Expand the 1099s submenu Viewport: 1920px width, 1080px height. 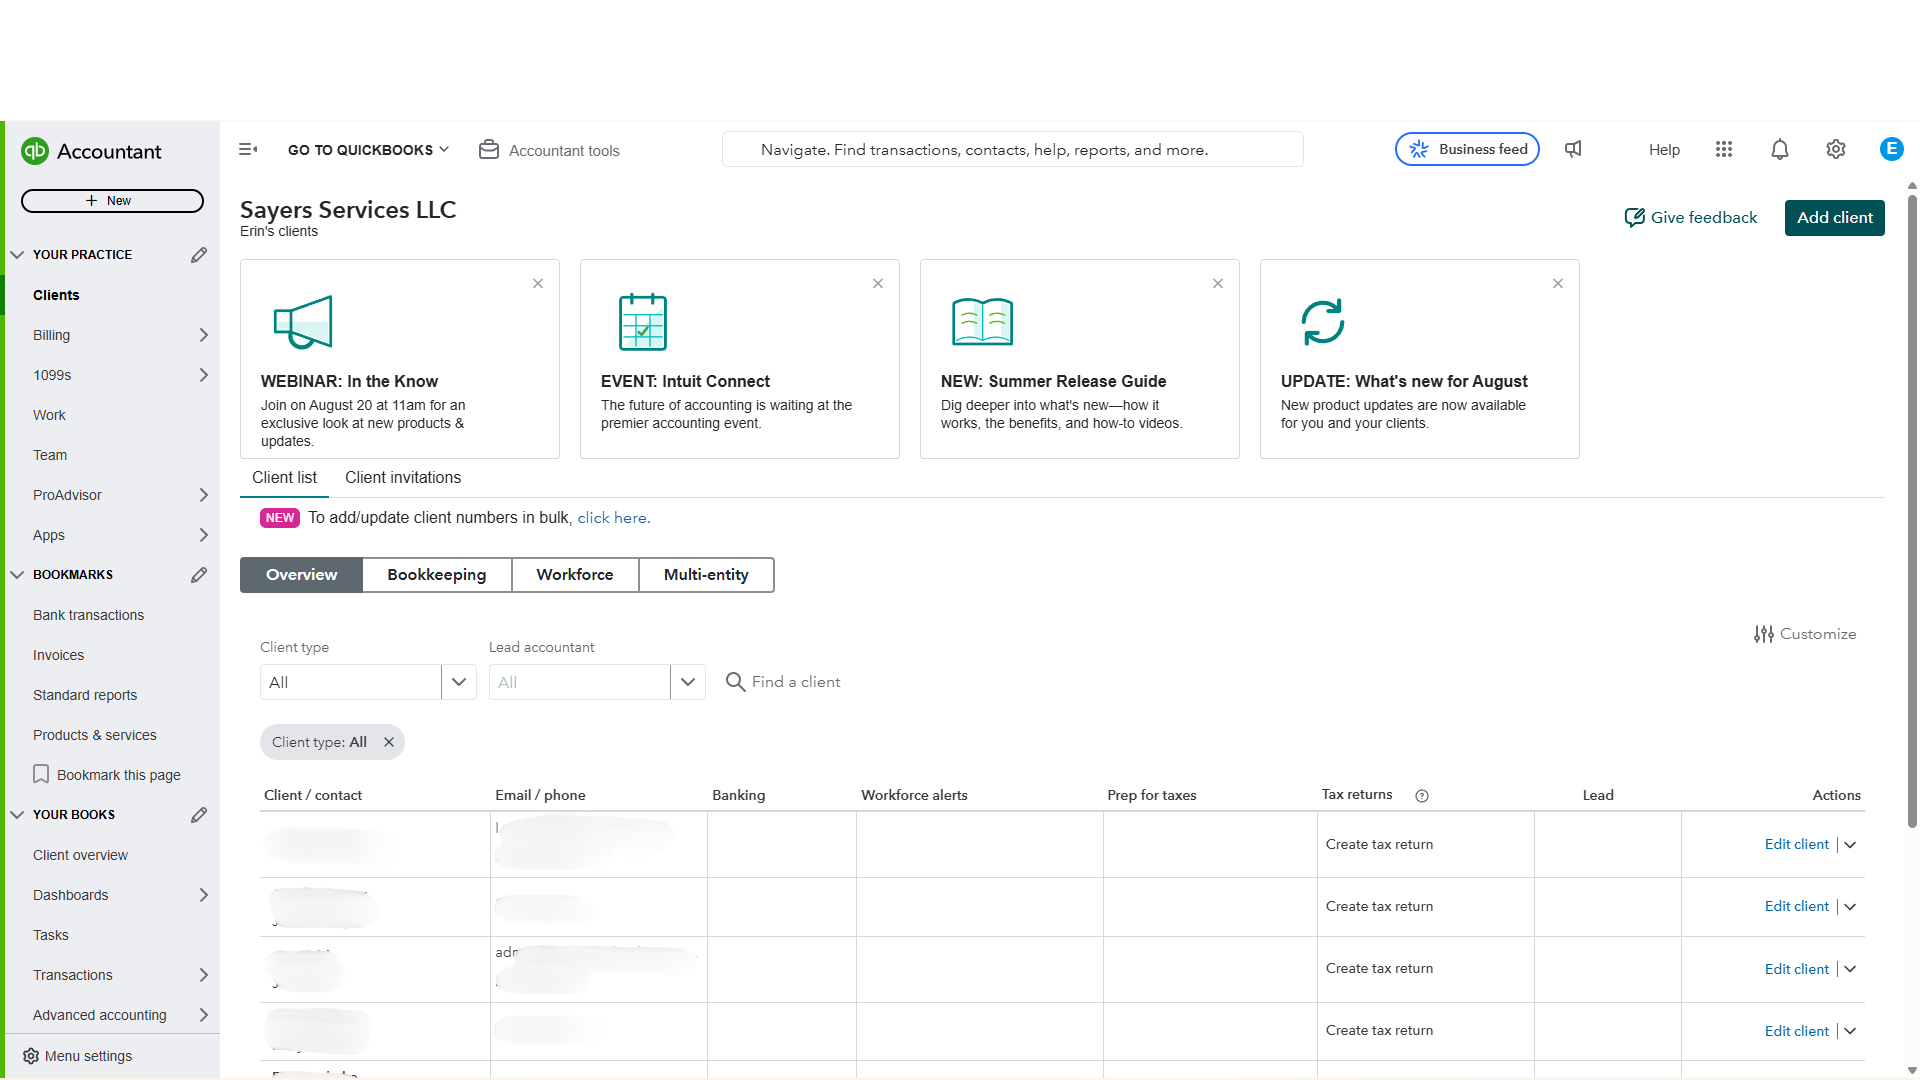click(204, 375)
